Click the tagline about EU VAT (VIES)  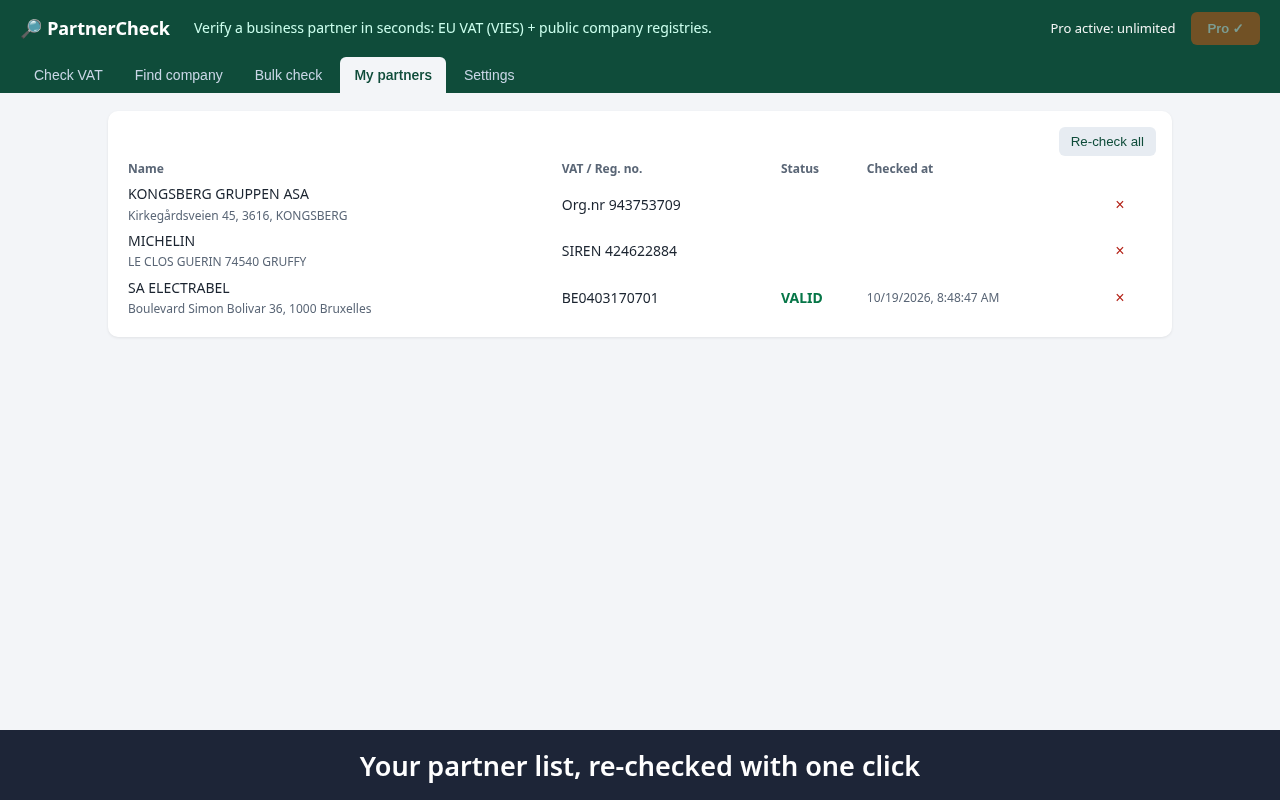(453, 28)
